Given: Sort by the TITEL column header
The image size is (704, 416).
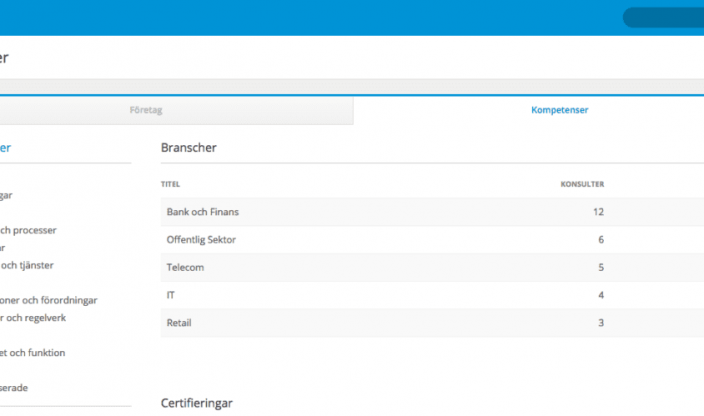Looking at the screenshot, I should point(170,184).
